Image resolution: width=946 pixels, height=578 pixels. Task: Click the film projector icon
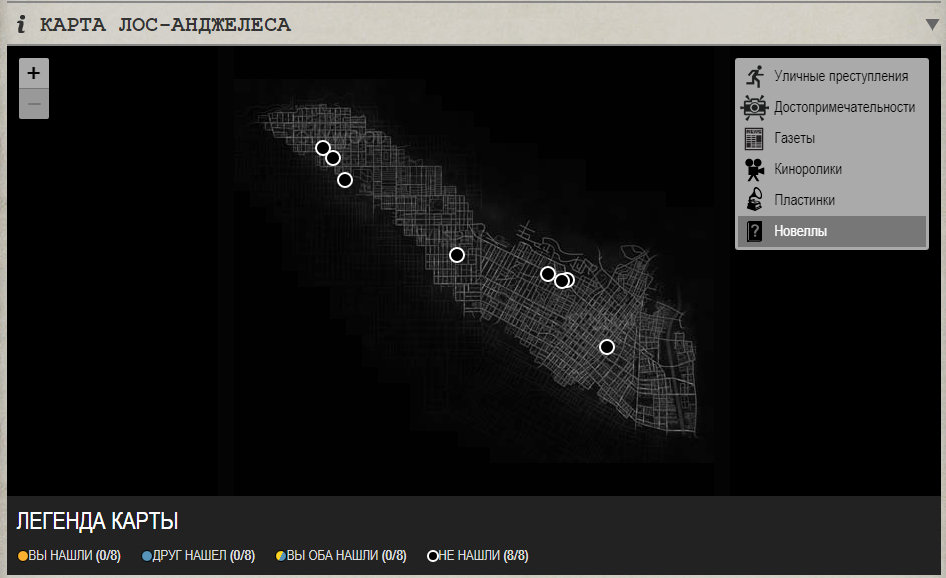pos(754,169)
